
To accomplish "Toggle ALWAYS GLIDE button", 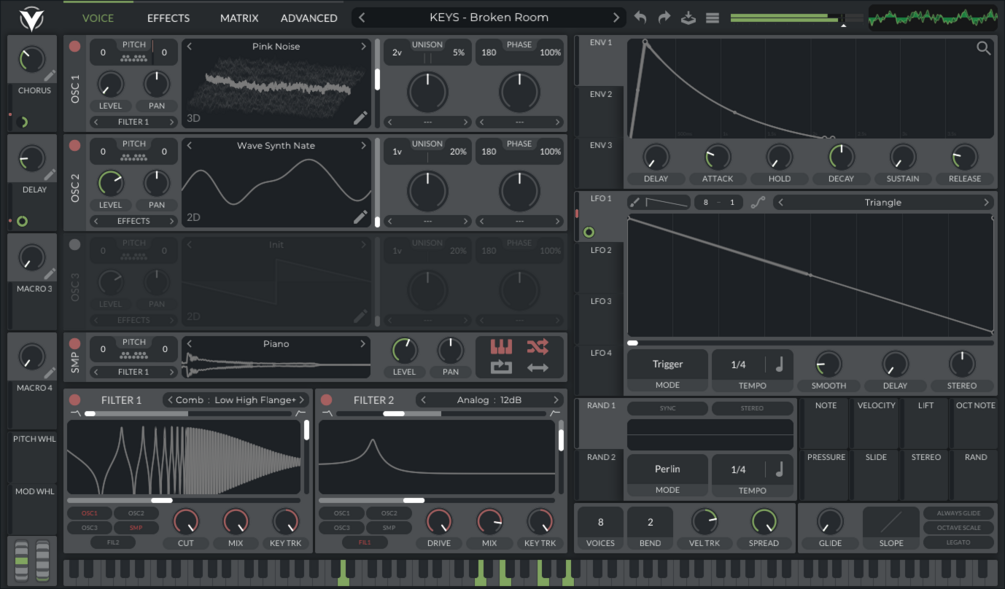I will pyautogui.click(x=958, y=513).
